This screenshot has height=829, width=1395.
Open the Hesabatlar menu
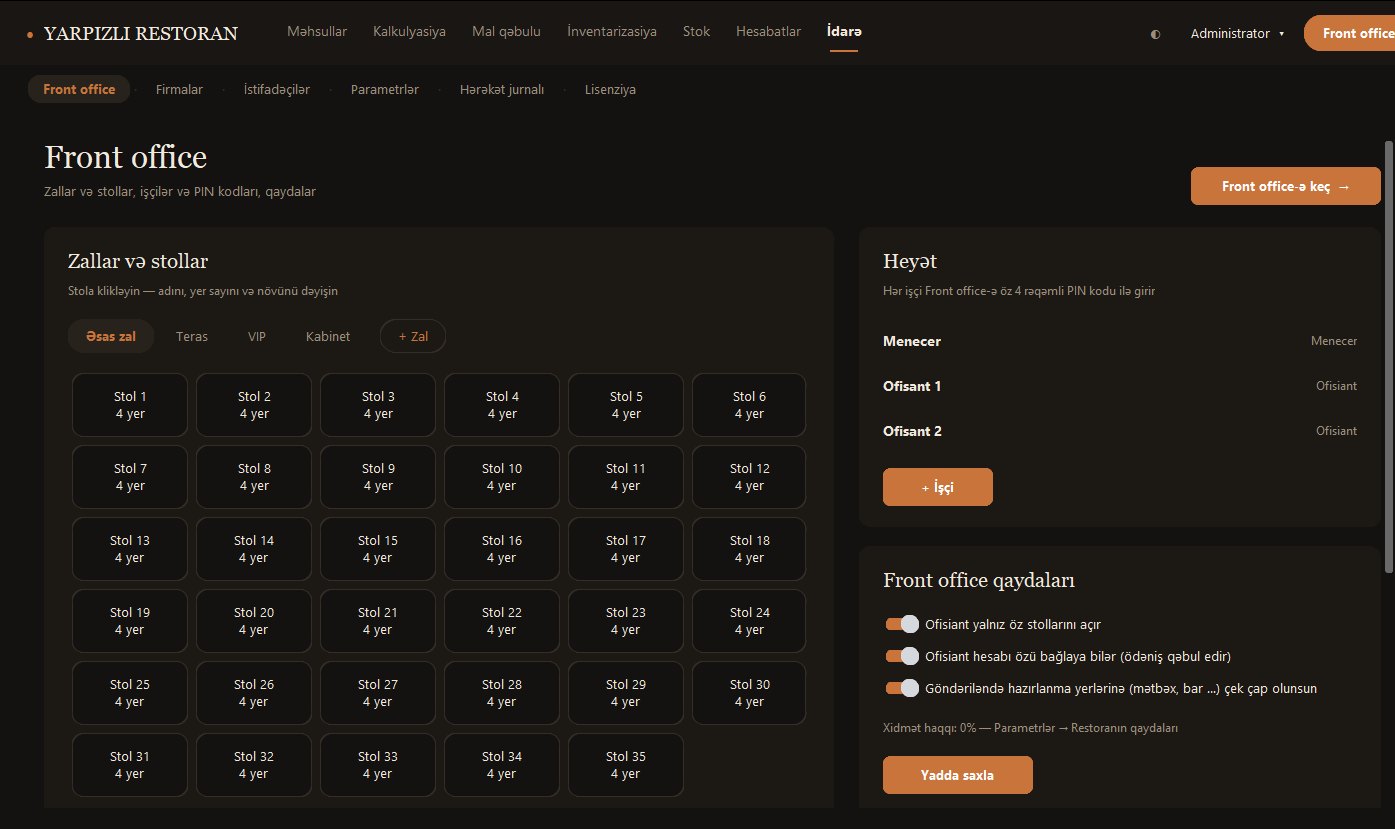click(x=768, y=32)
